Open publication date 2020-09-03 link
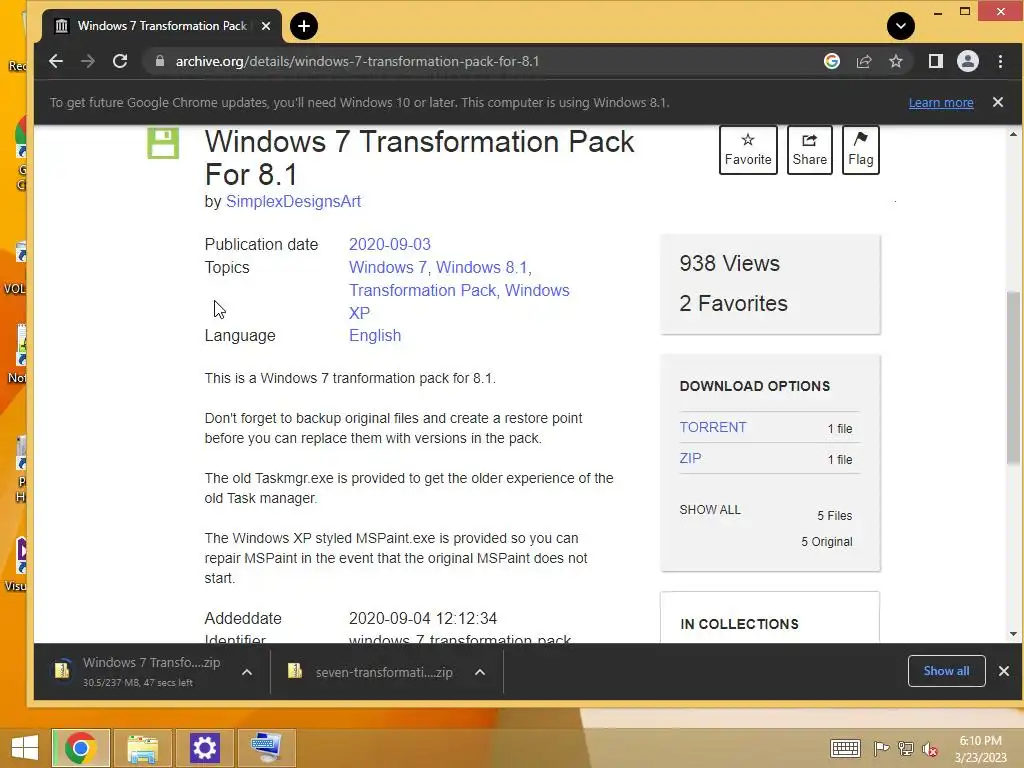Image resolution: width=1024 pixels, height=768 pixels. 389,244
